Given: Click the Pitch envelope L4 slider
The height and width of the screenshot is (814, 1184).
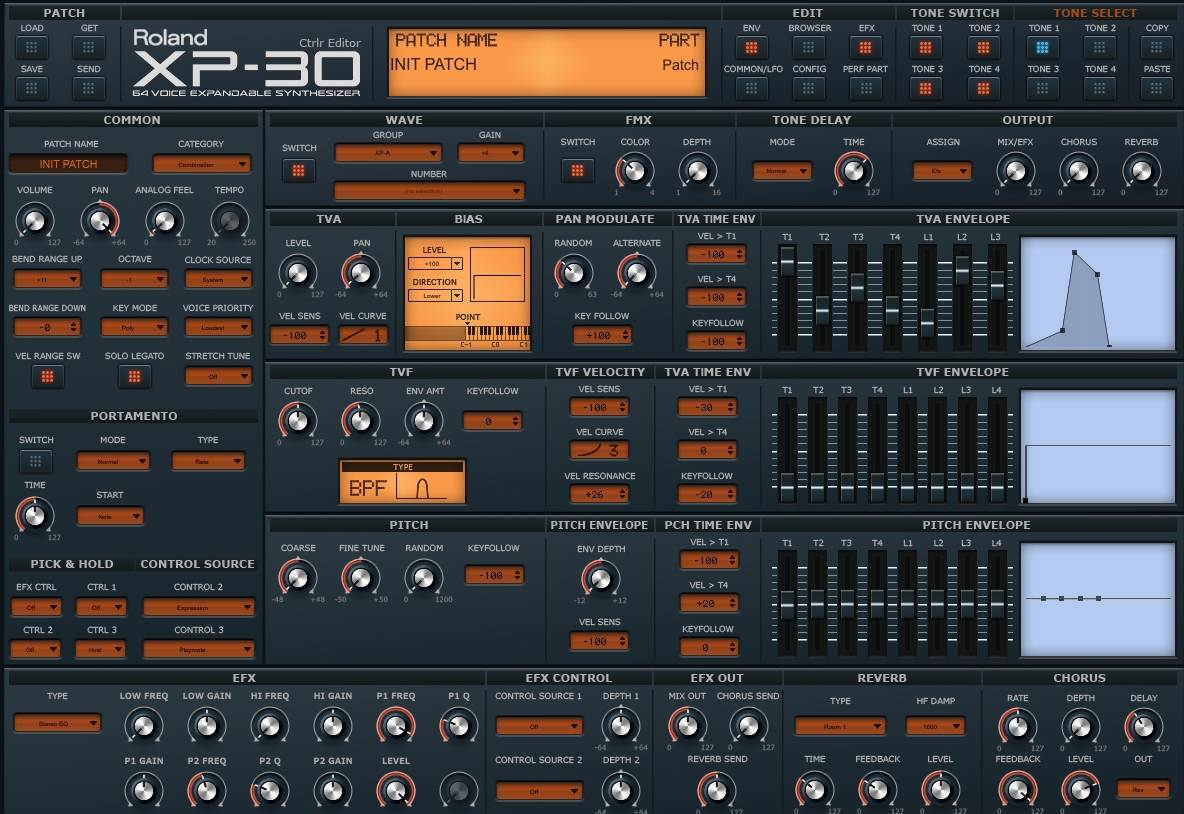Looking at the screenshot, I should 997,604.
